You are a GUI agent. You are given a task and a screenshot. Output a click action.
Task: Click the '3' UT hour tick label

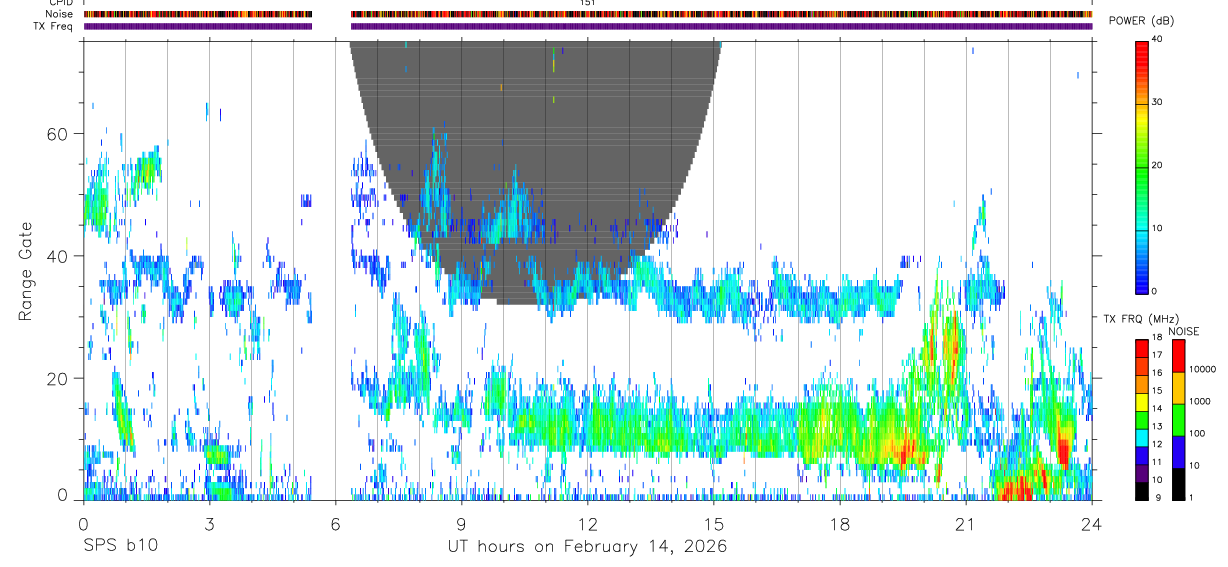(x=209, y=524)
